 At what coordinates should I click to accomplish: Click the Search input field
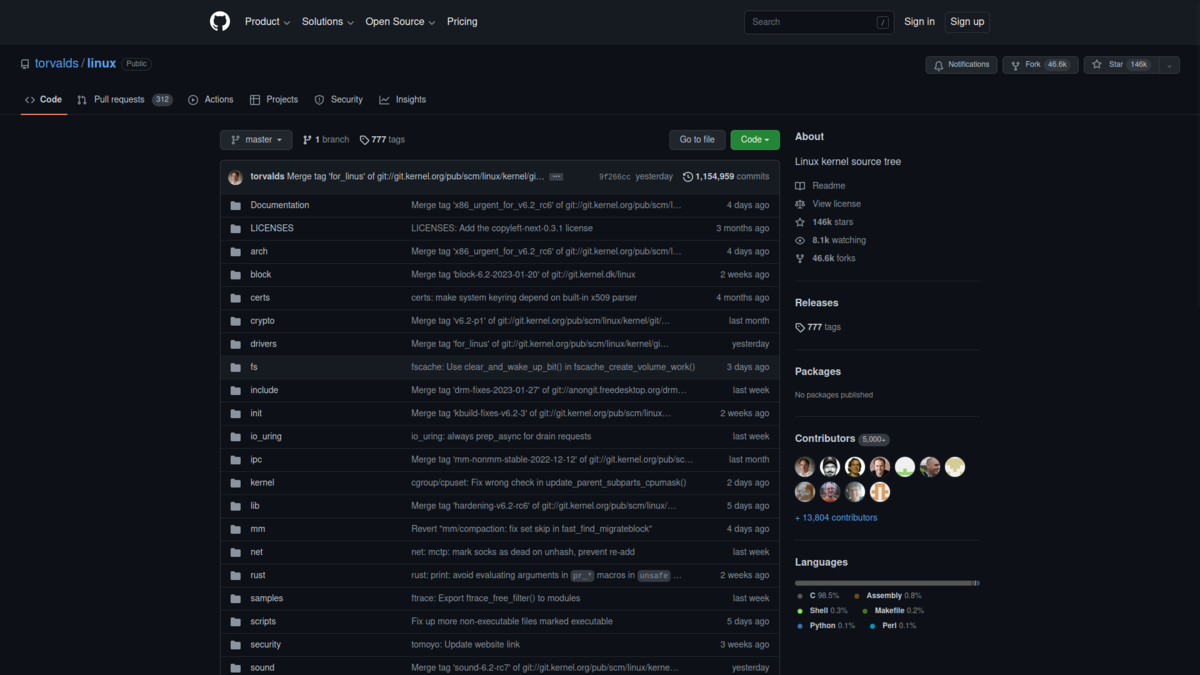(x=818, y=21)
